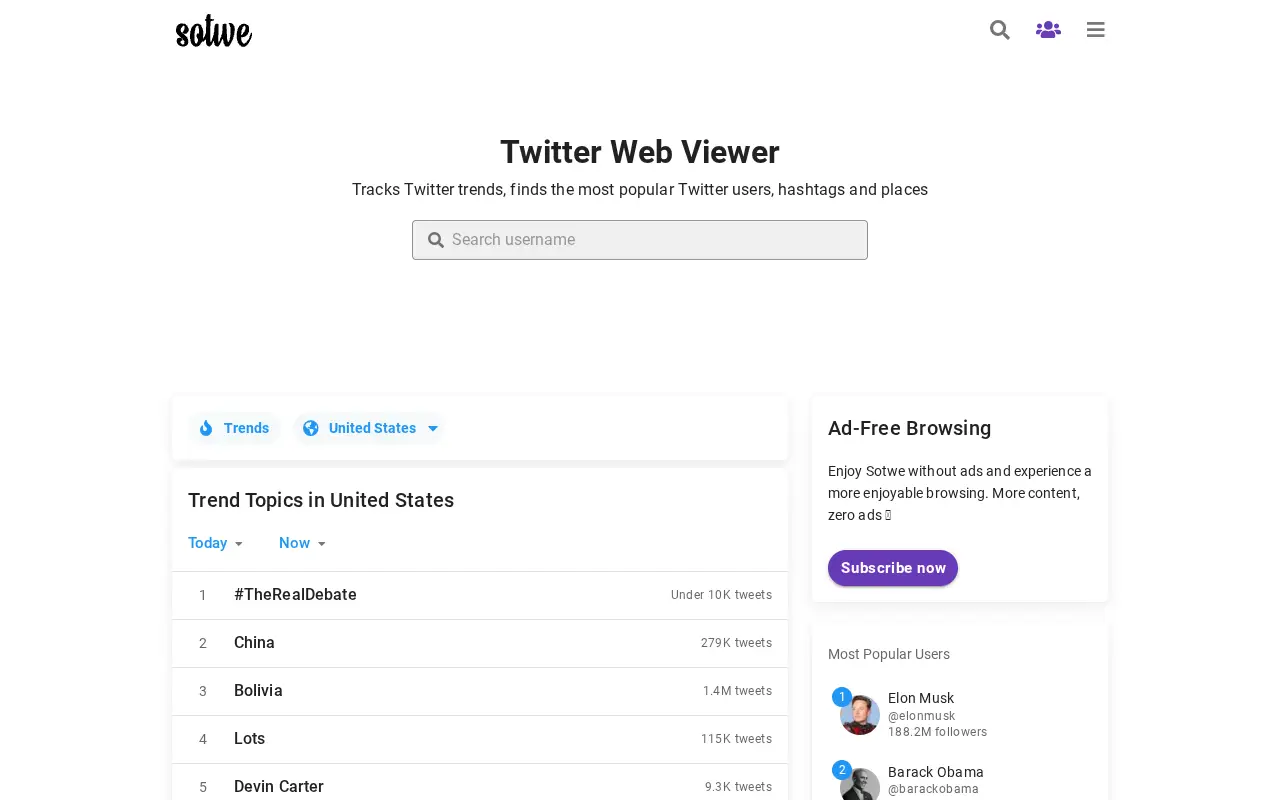This screenshot has width=1280, height=800.
Task: Click the globe icon beside United States
Action: [311, 428]
